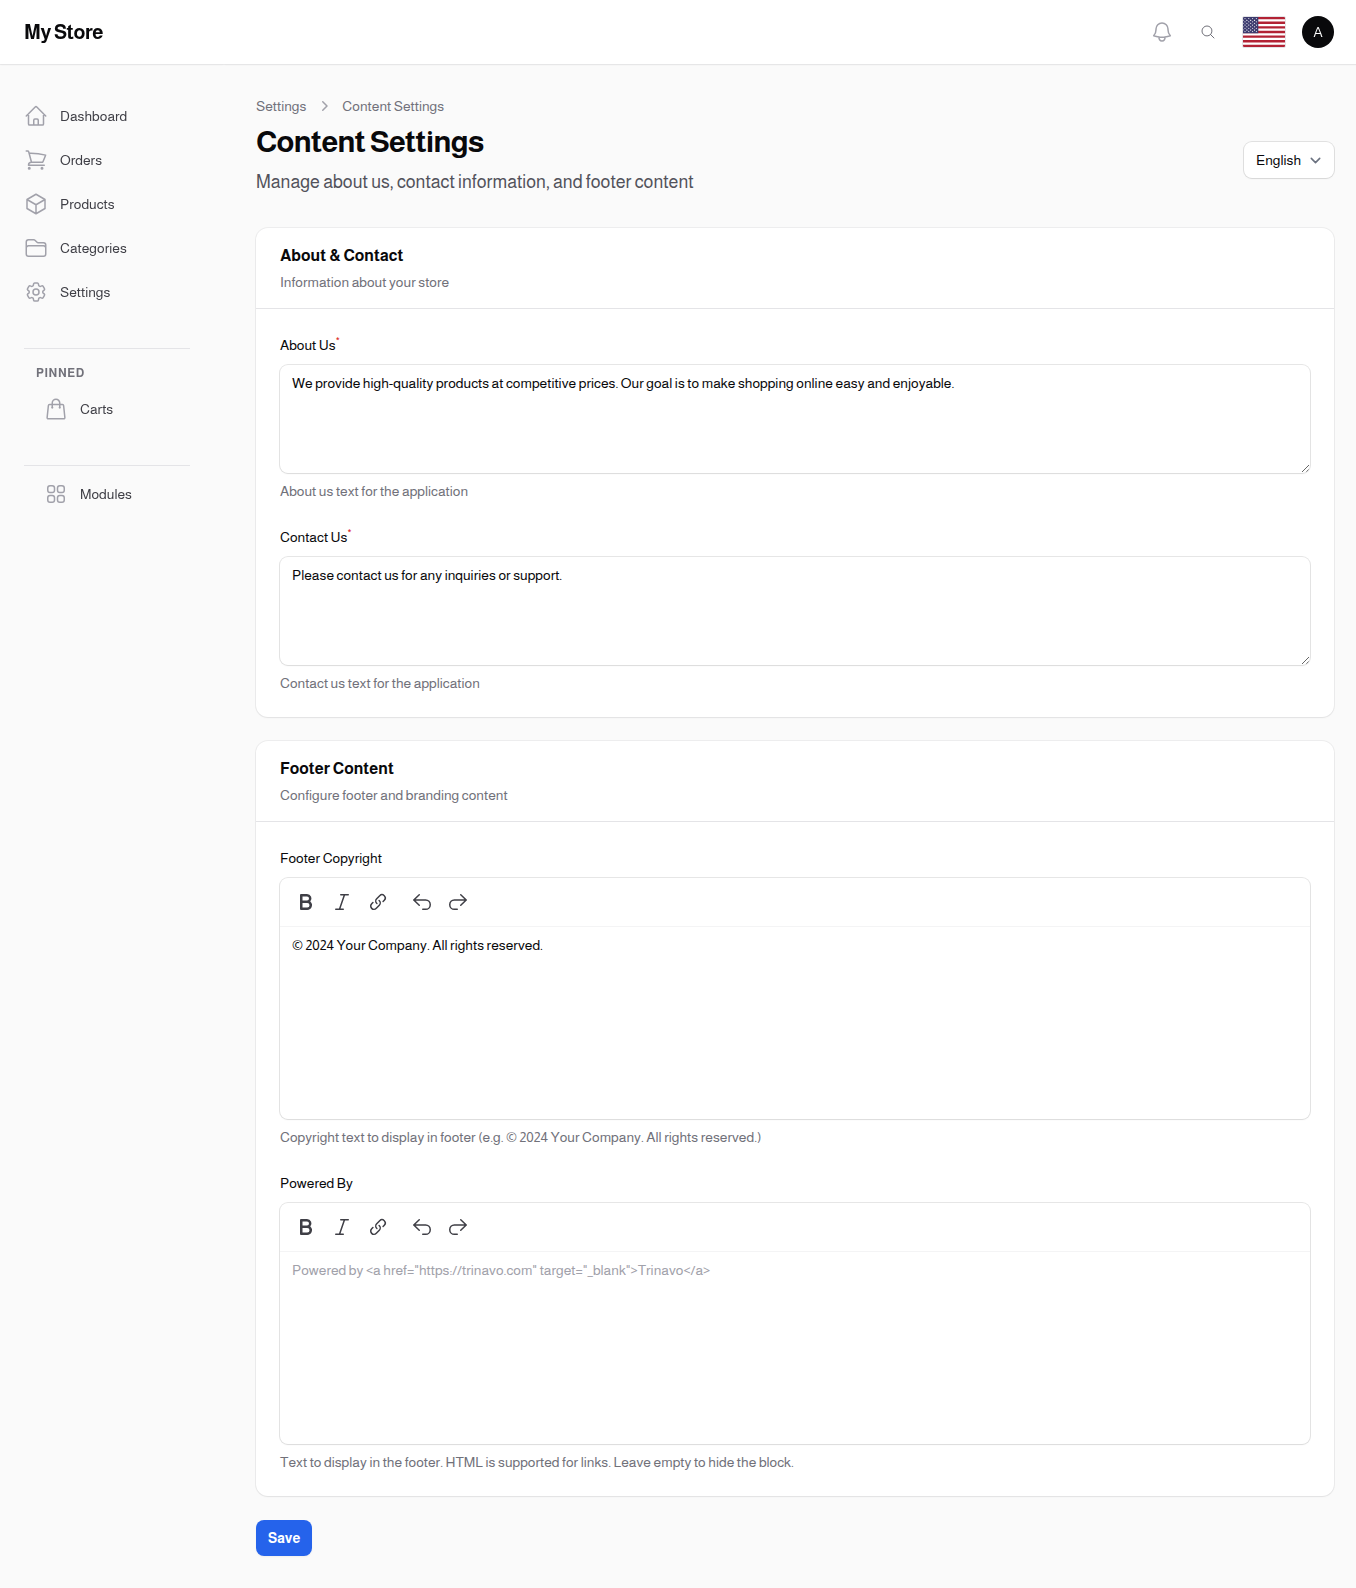Click the US flag language icon
1356x1588 pixels.
(x=1264, y=32)
